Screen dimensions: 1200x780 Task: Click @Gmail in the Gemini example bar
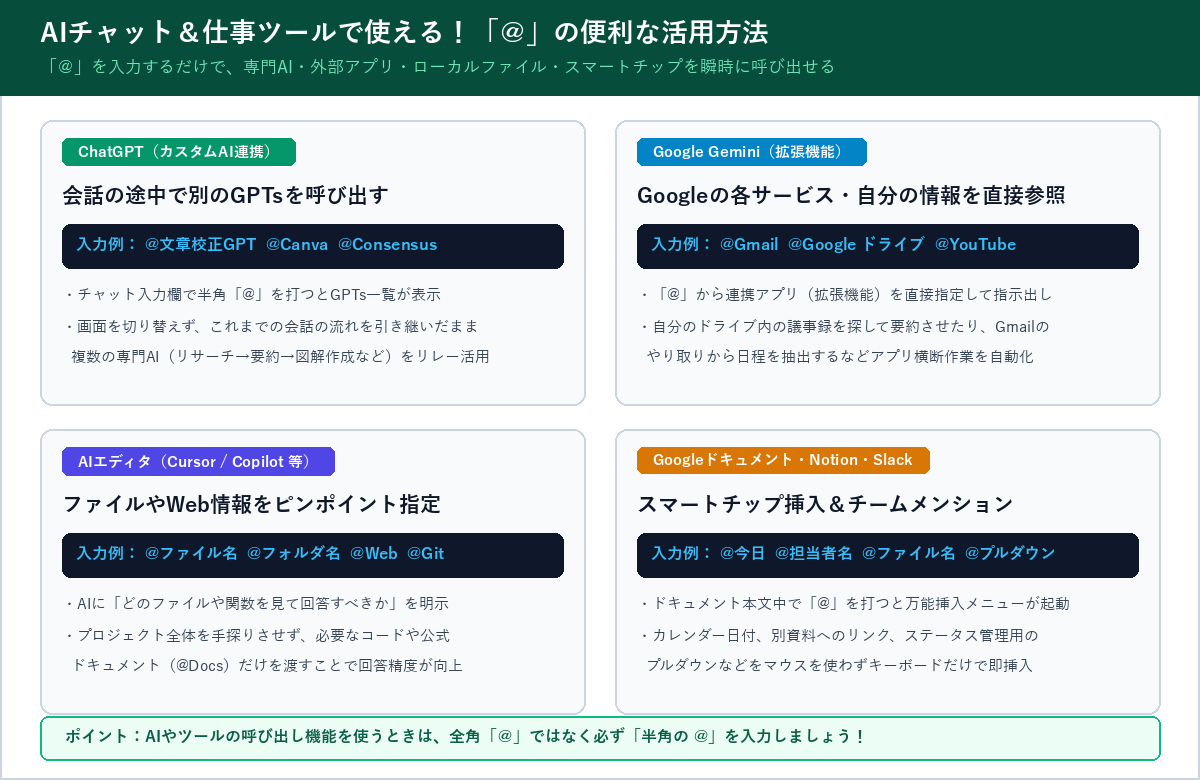tap(750, 245)
